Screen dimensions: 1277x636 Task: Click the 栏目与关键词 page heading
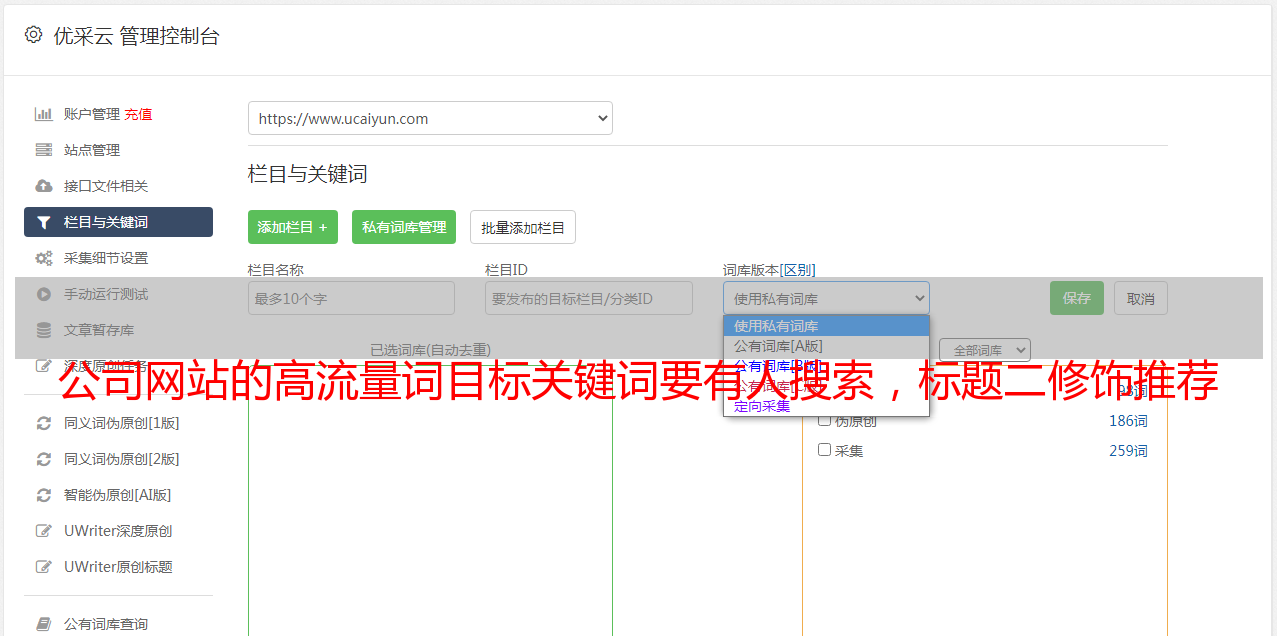pyautogui.click(x=308, y=174)
